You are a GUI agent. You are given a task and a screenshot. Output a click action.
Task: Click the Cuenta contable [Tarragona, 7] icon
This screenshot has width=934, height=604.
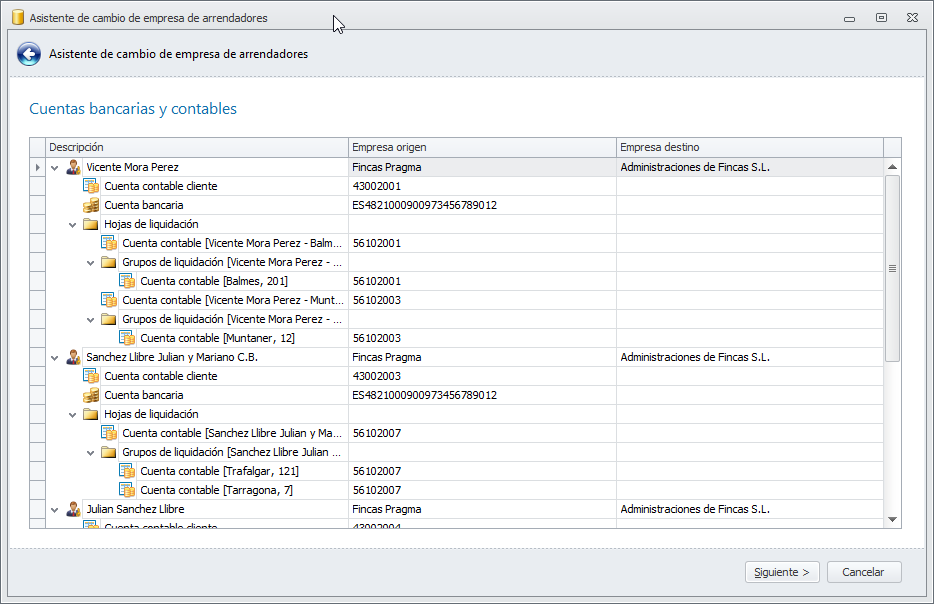127,490
